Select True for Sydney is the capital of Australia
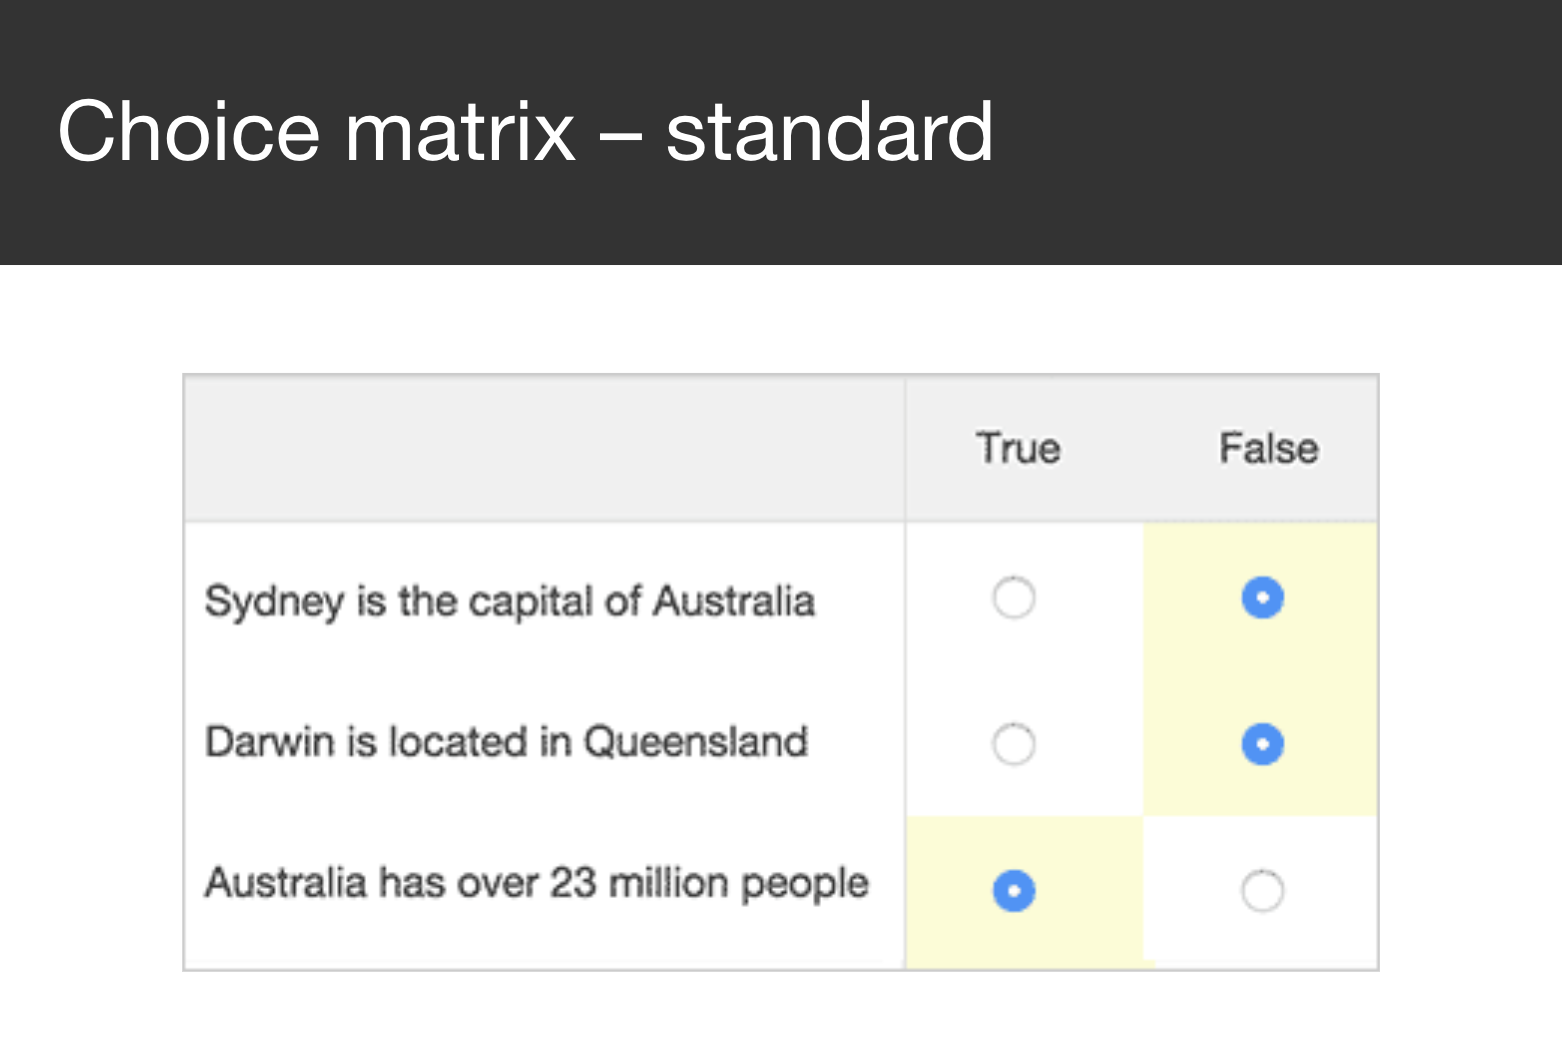1562x1047 pixels. [x=1014, y=598]
